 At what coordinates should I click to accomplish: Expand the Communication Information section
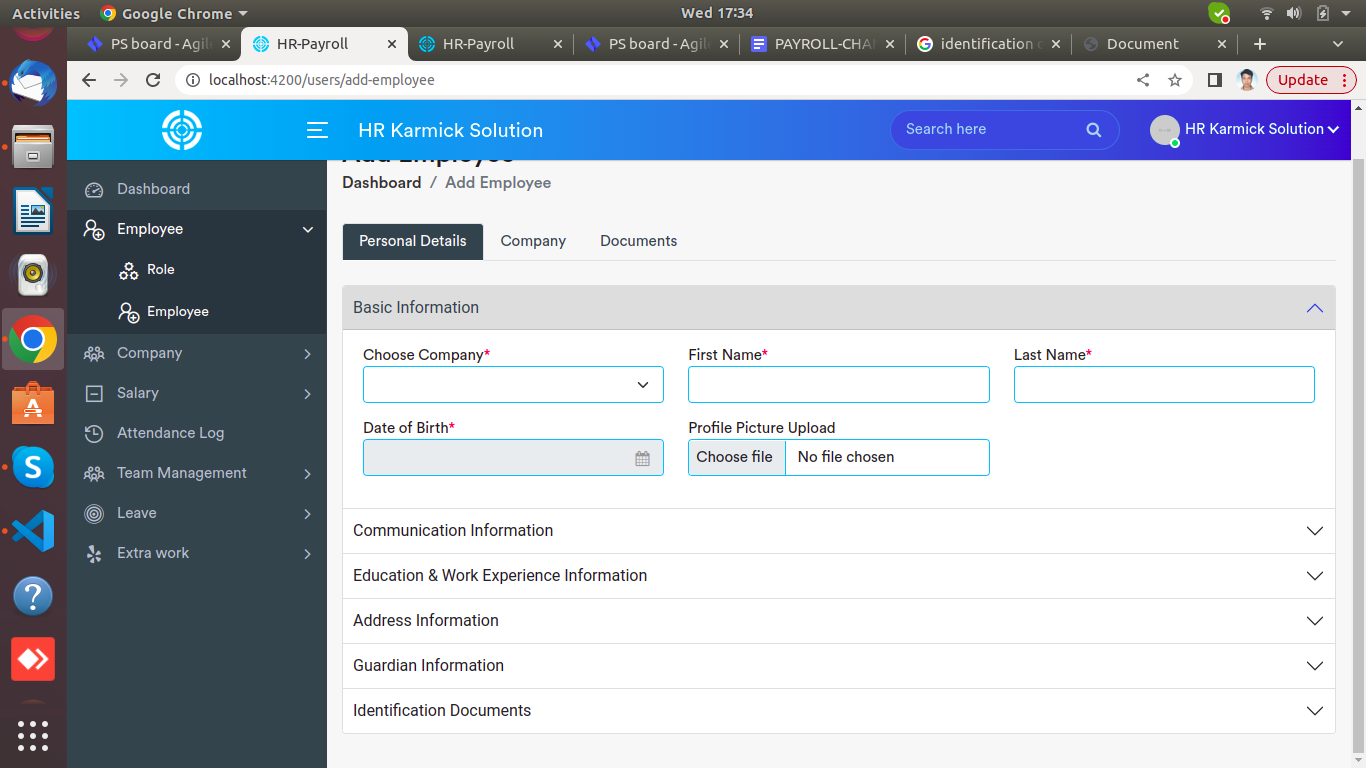(x=838, y=531)
